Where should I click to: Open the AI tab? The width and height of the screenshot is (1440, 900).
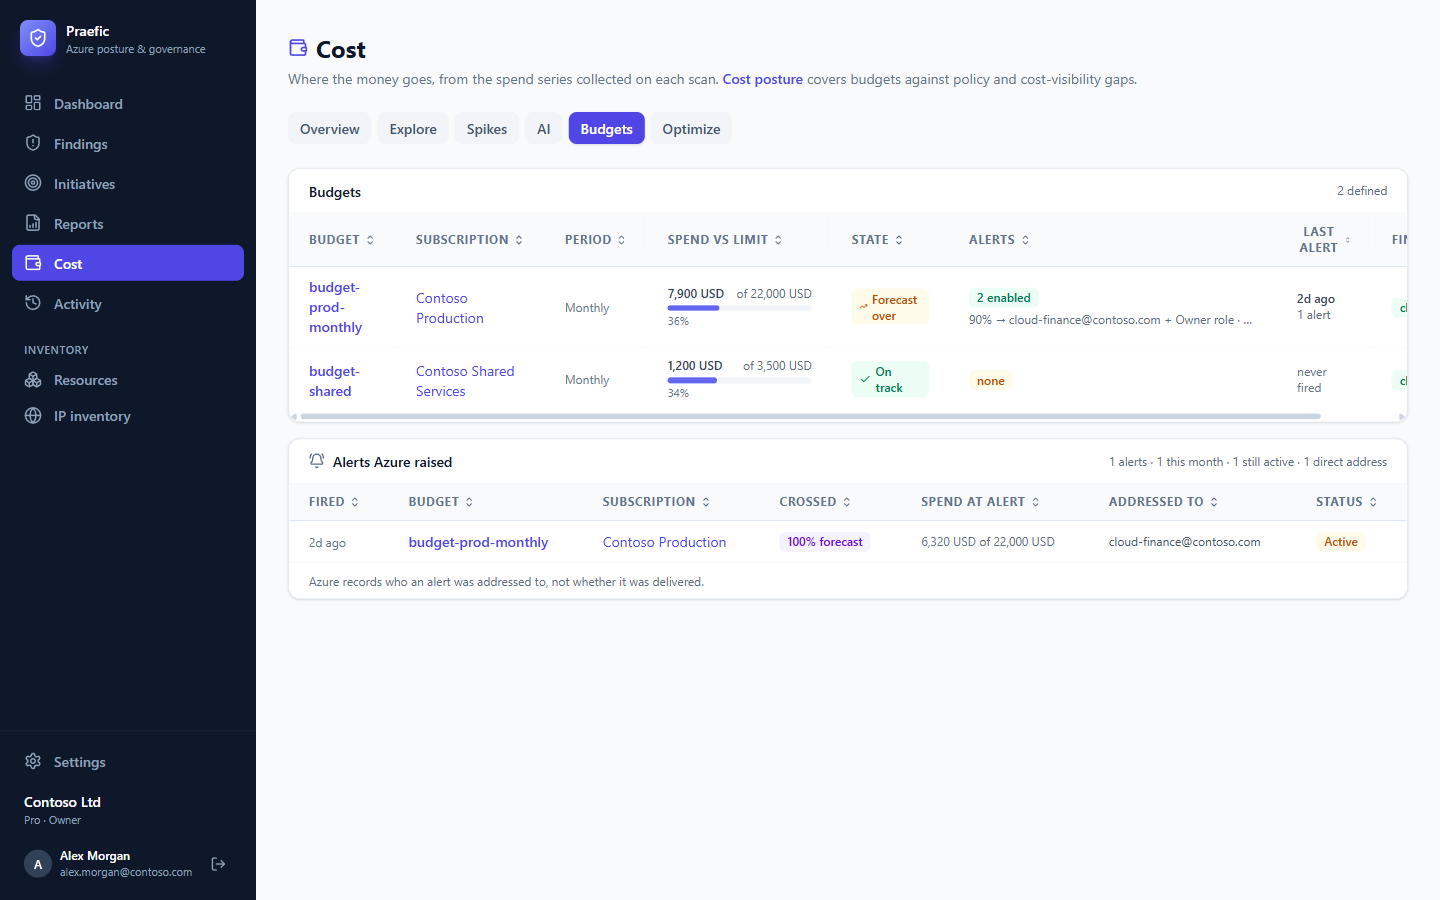pos(544,129)
